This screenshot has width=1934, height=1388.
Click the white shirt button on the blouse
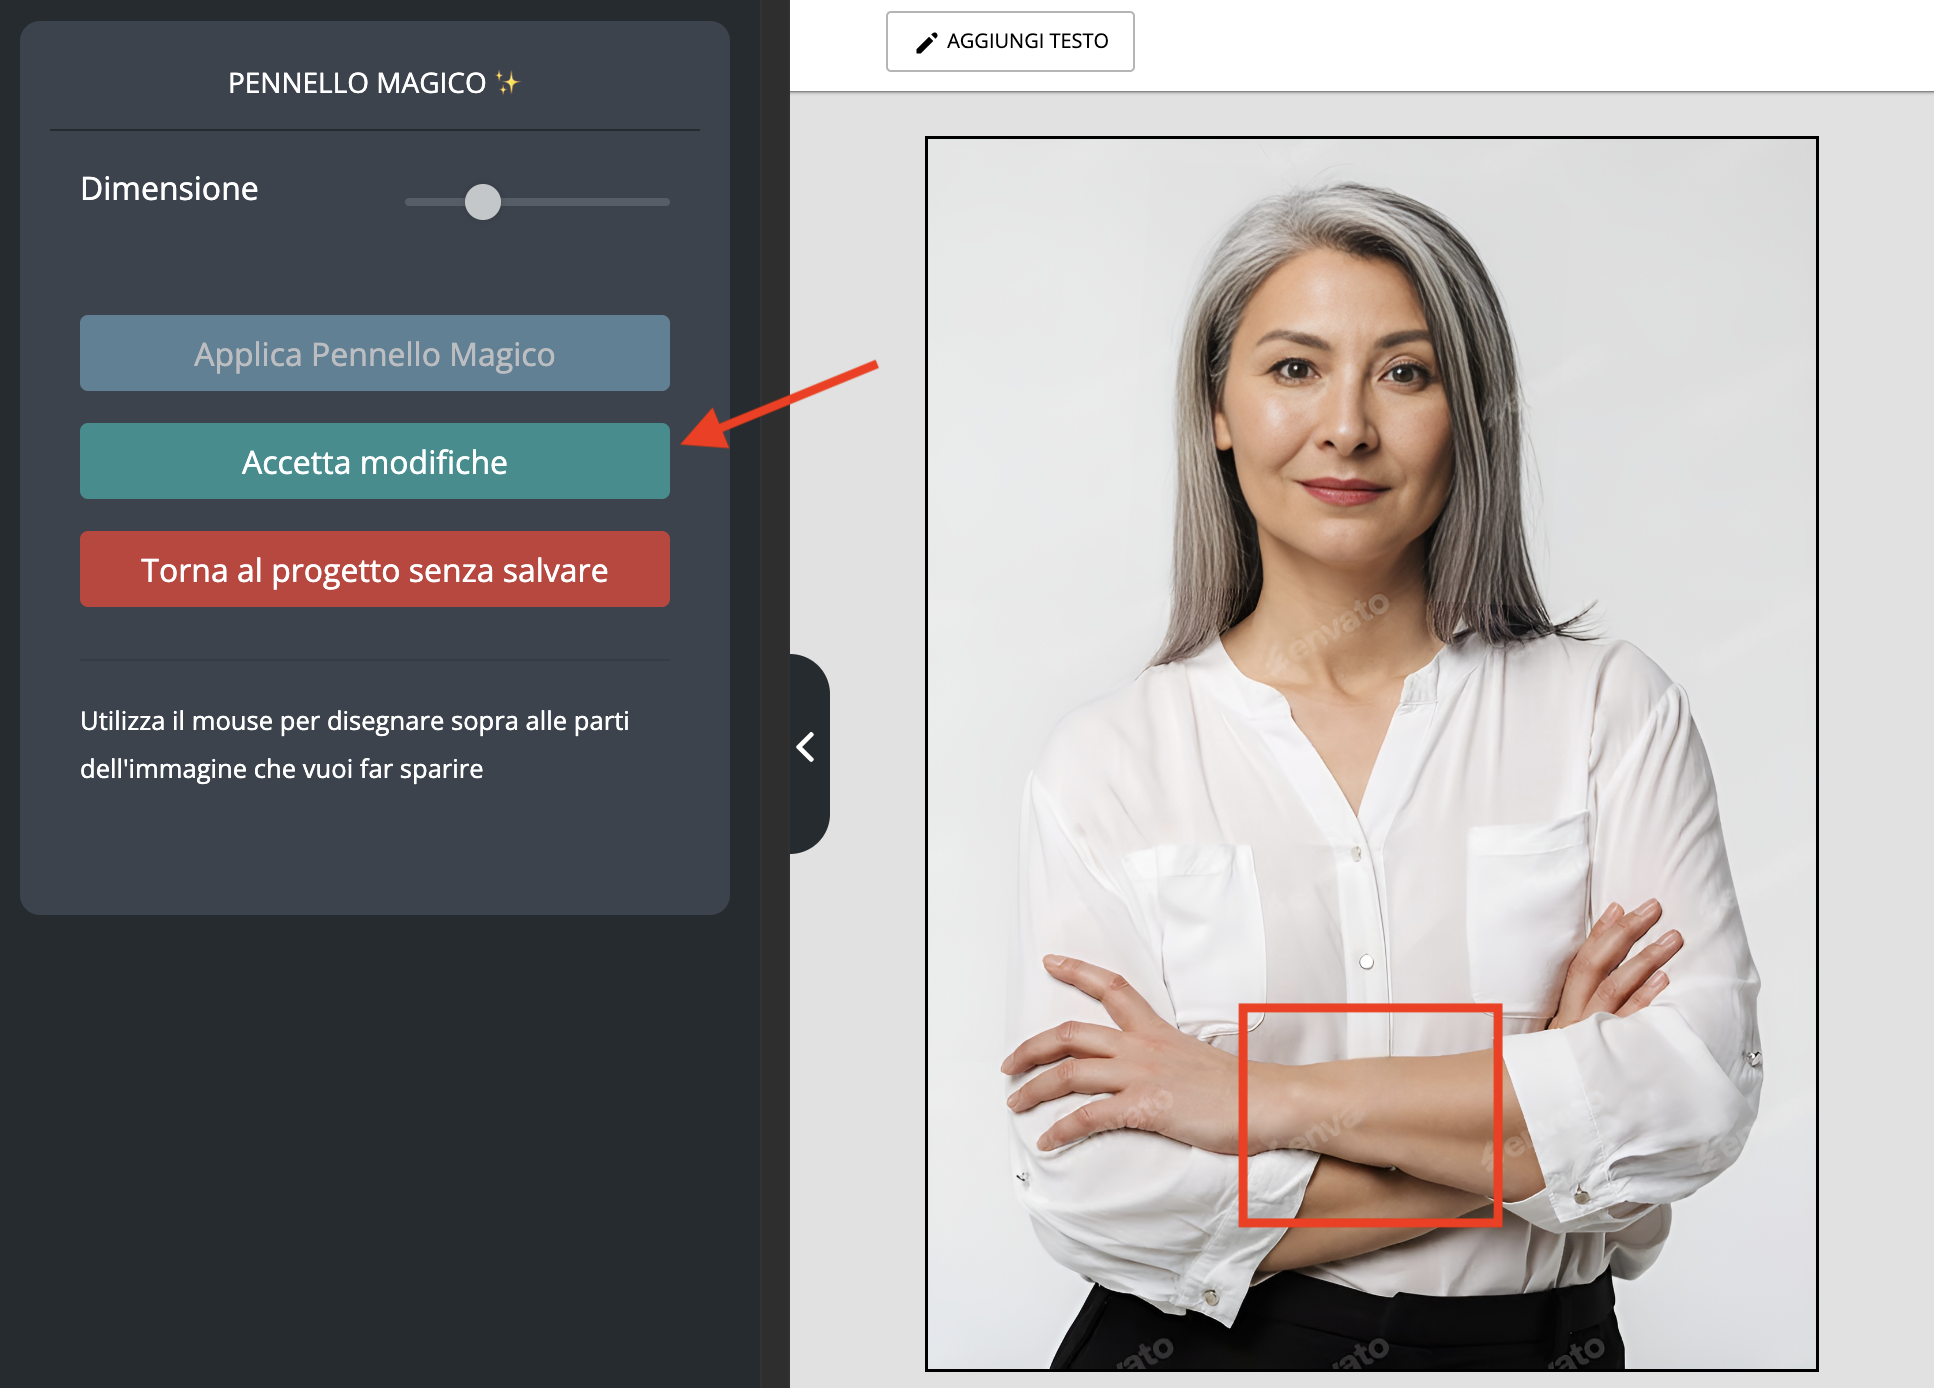1366,961
